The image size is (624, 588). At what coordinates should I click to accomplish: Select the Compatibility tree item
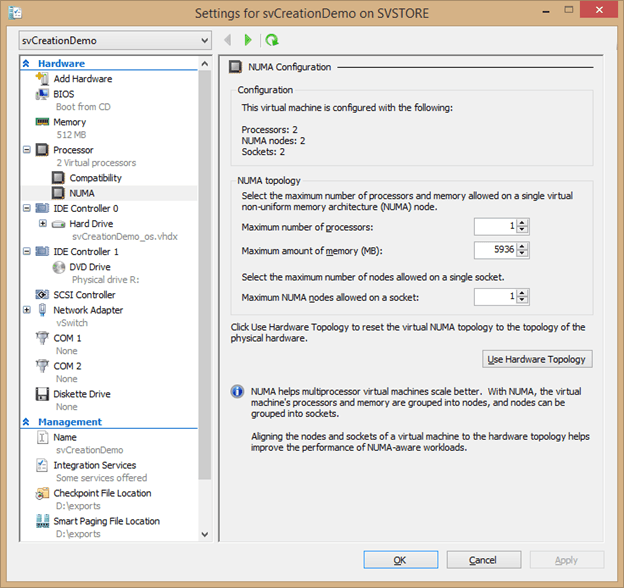click(x=96, y=178)
